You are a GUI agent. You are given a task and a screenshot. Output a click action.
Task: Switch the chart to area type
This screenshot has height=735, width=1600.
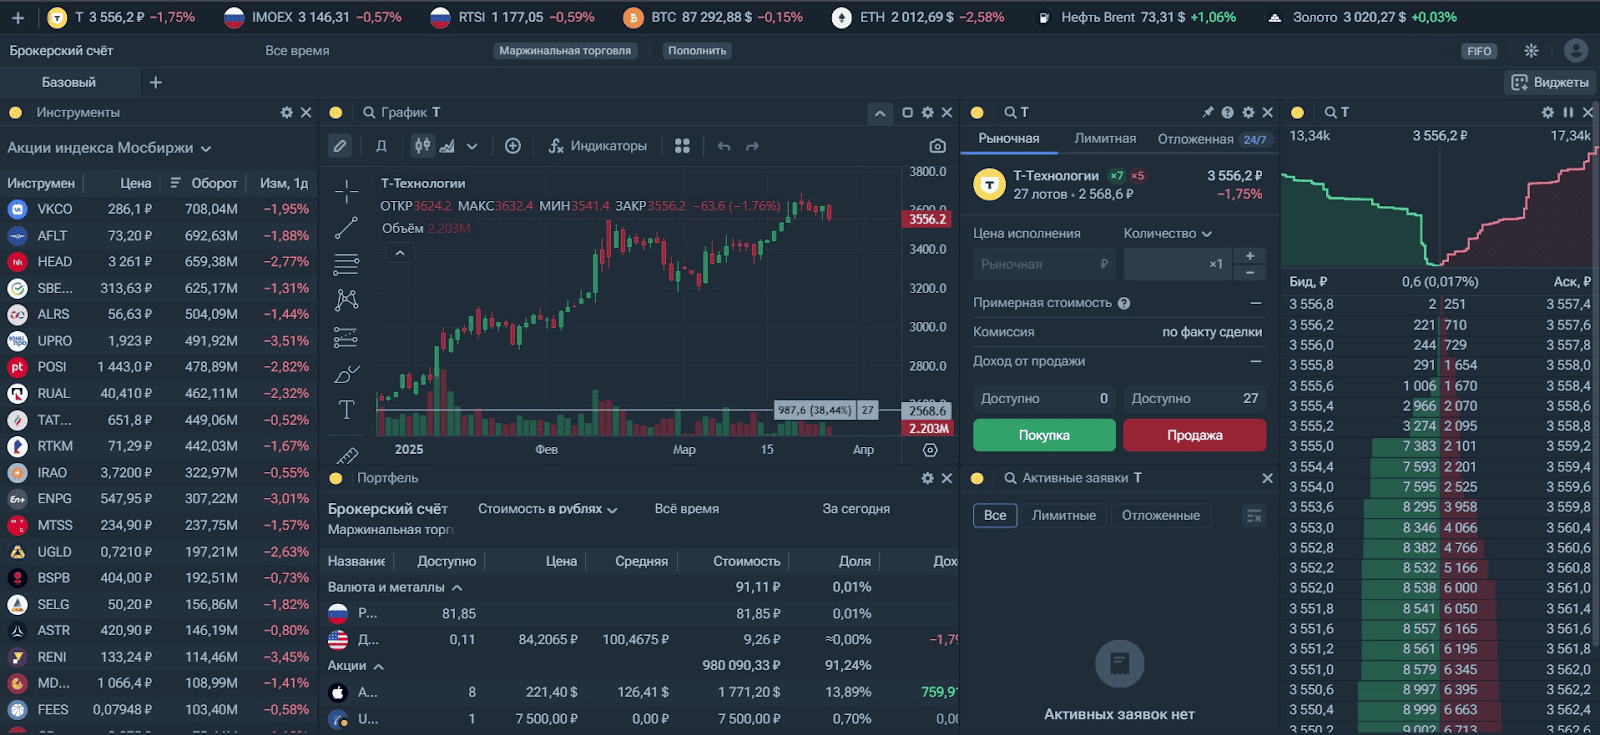(447, 146)
